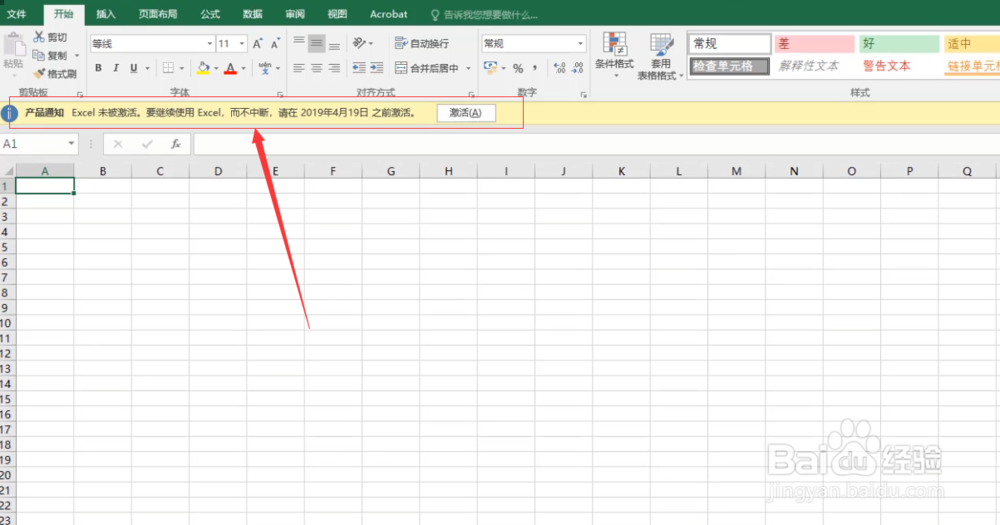Image resolution: width=1000 pixels, height=525 pixels.
Task: Decrease decimal places
Action: [578, 68]
